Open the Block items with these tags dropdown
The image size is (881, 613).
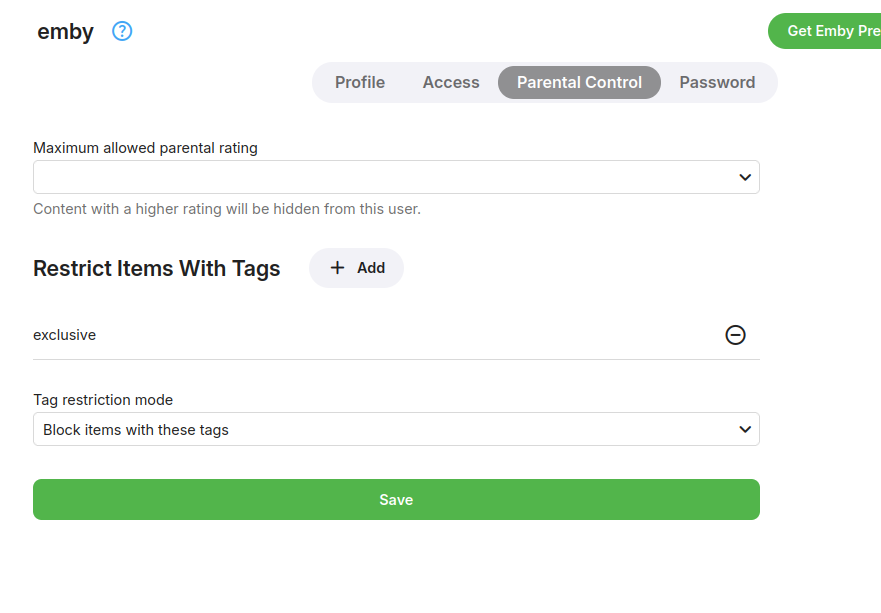395,429
